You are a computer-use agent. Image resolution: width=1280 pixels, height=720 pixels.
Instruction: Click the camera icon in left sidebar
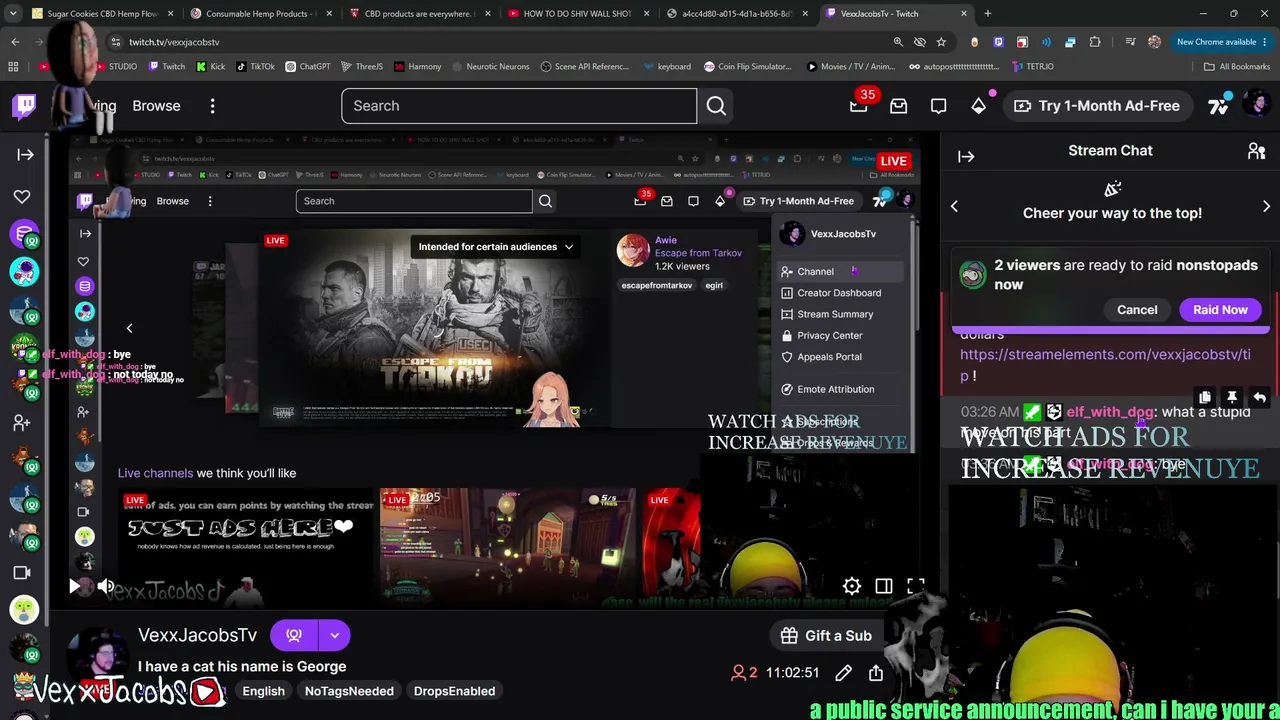pyautogui.click(x=22, y=573)
